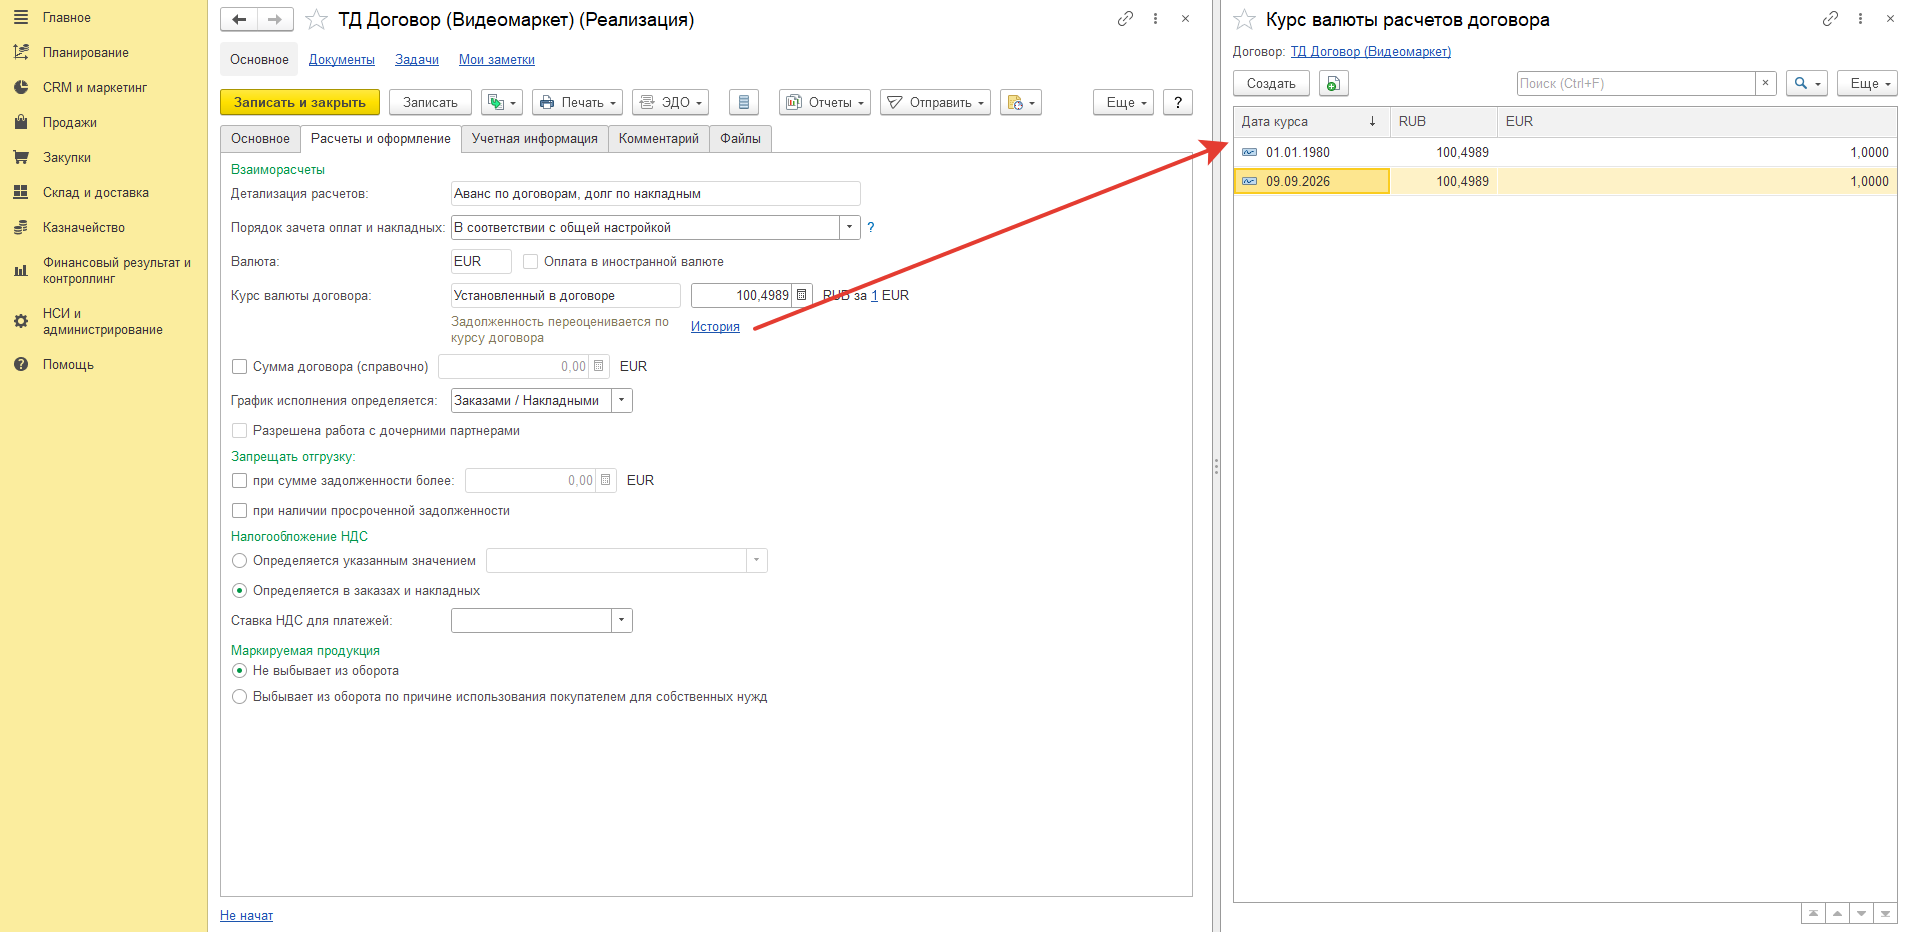Click the document list icon beside ЭДО
The height and width of the screenshot is (932, 1911).
[x=743, y=102]
